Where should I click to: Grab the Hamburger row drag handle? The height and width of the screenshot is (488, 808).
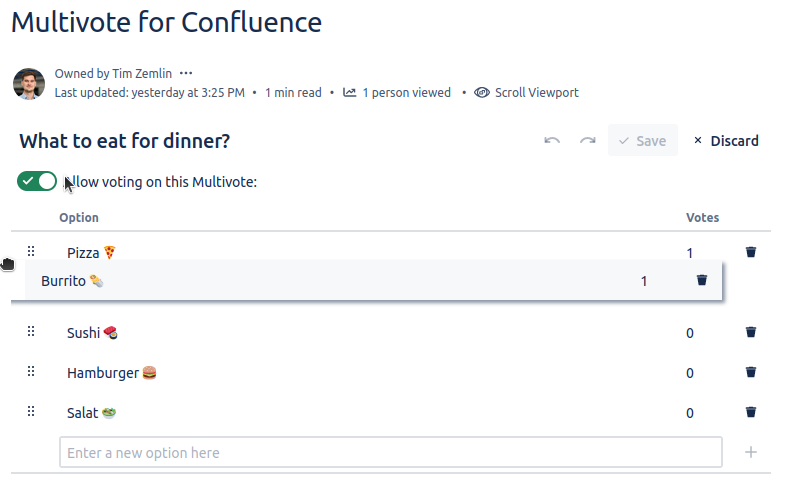pyautogui.click(x=31, y=371)
